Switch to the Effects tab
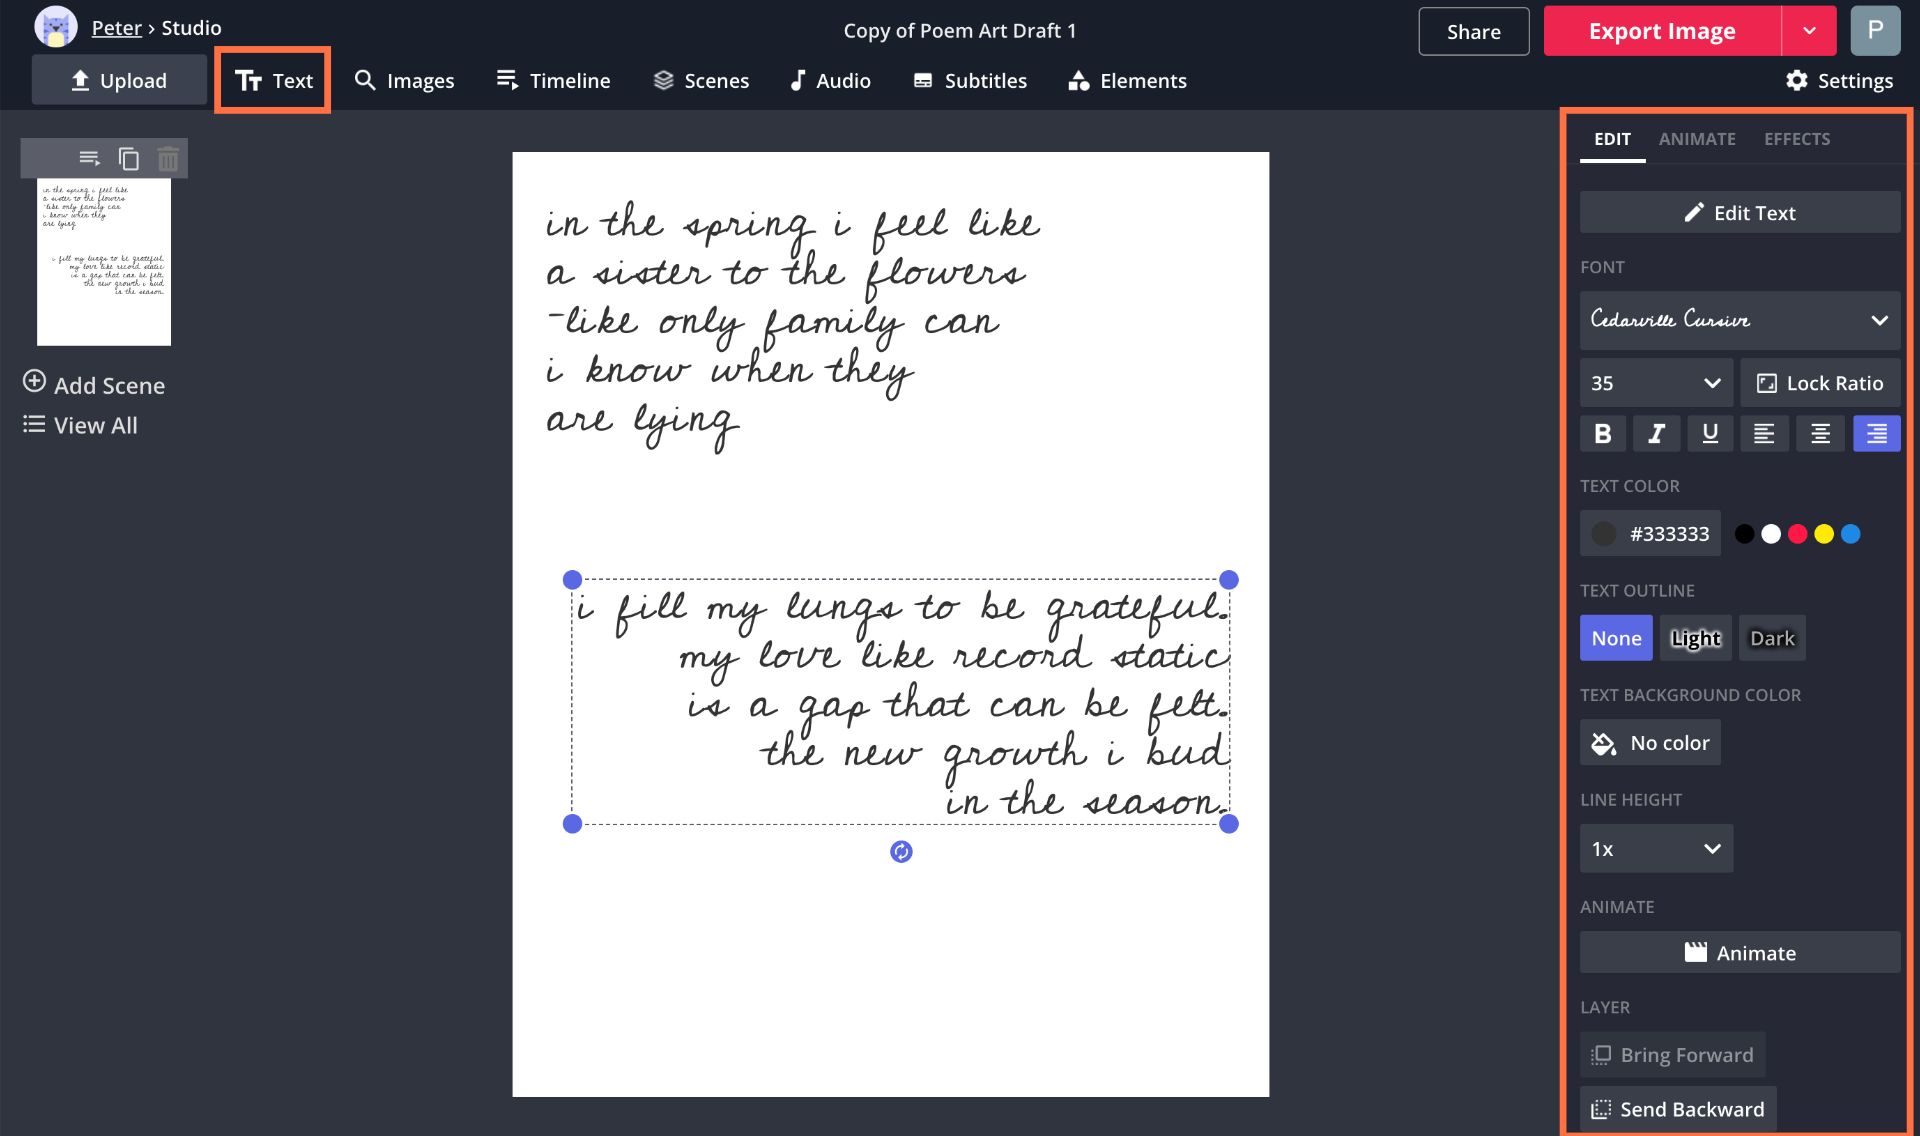Screen dimensions: 1920x1136 [x=1796, y=138]
